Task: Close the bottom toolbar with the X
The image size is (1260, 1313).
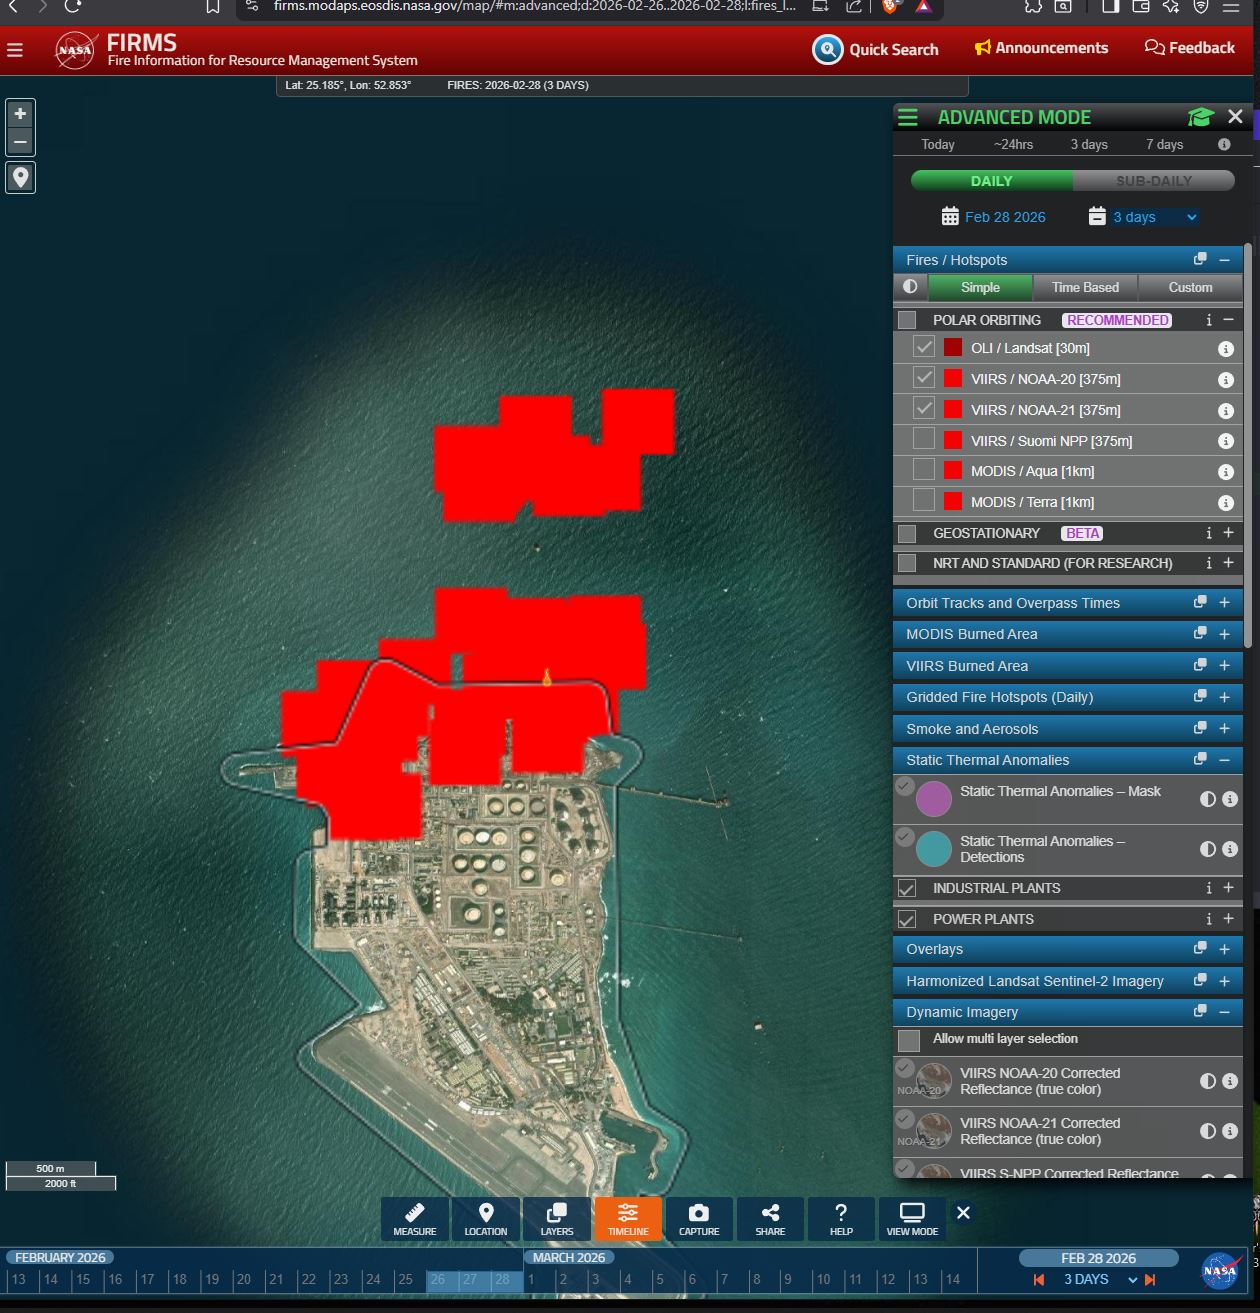Action: (963, 1212)
